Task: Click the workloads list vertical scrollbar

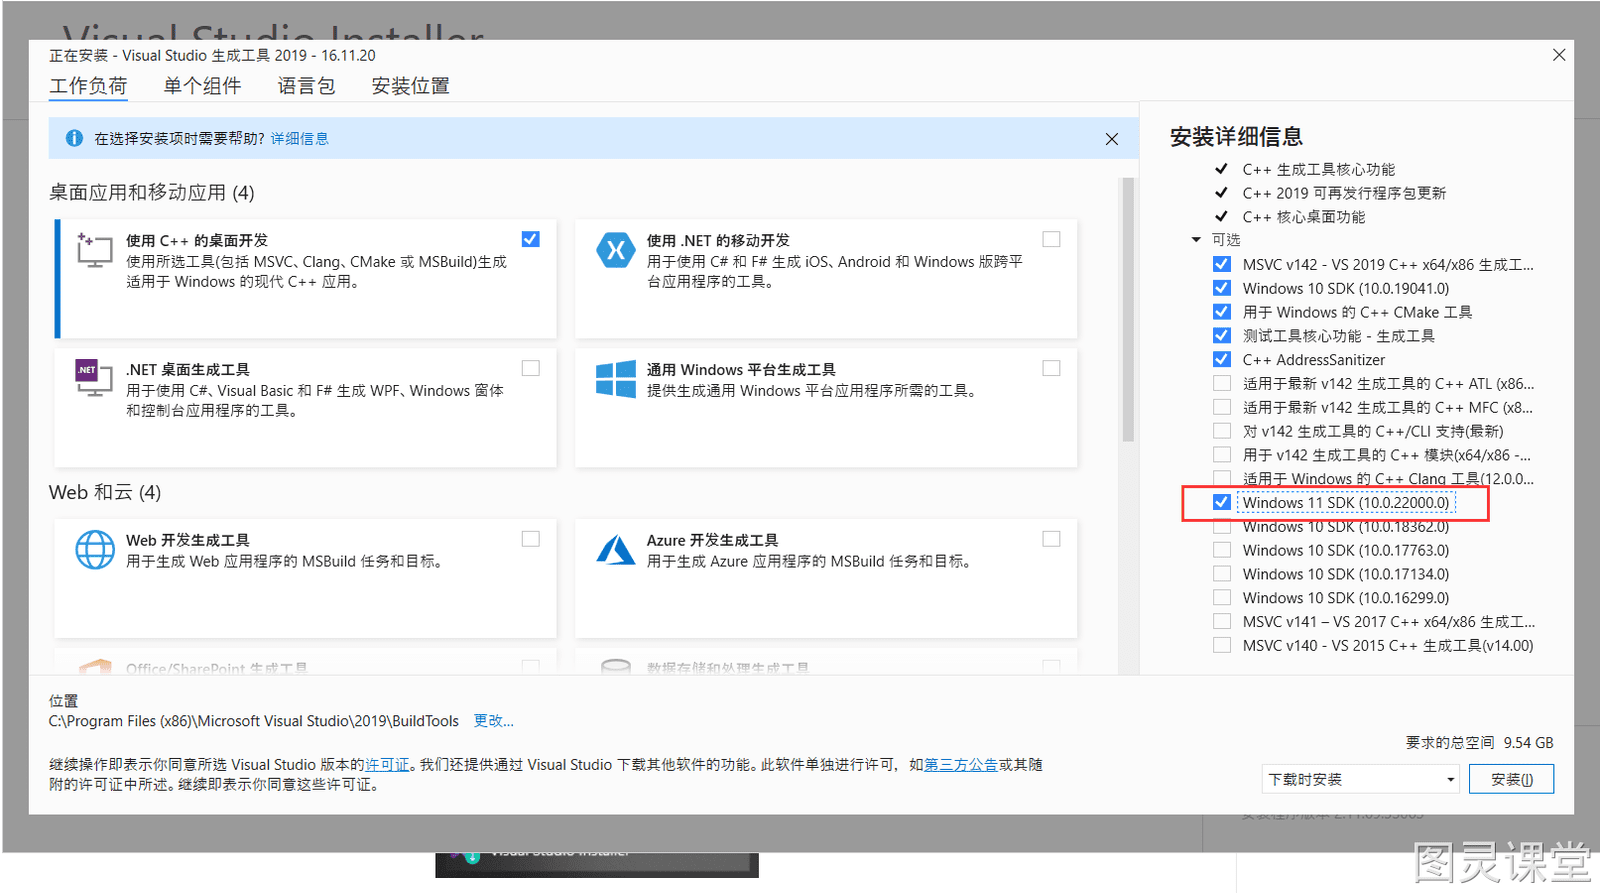Action: (1128, 310)
